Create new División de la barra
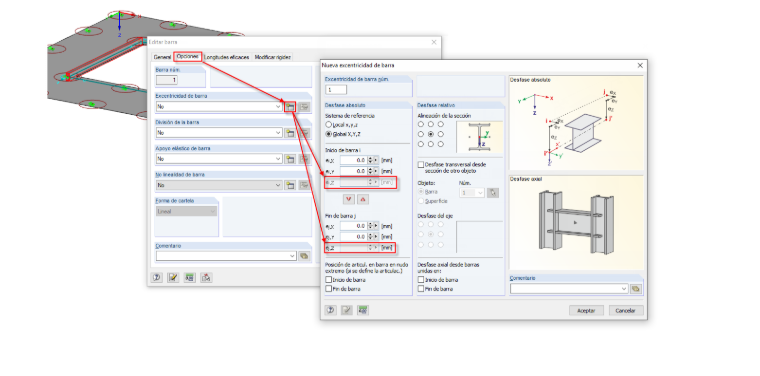 [x=290, y=133]
